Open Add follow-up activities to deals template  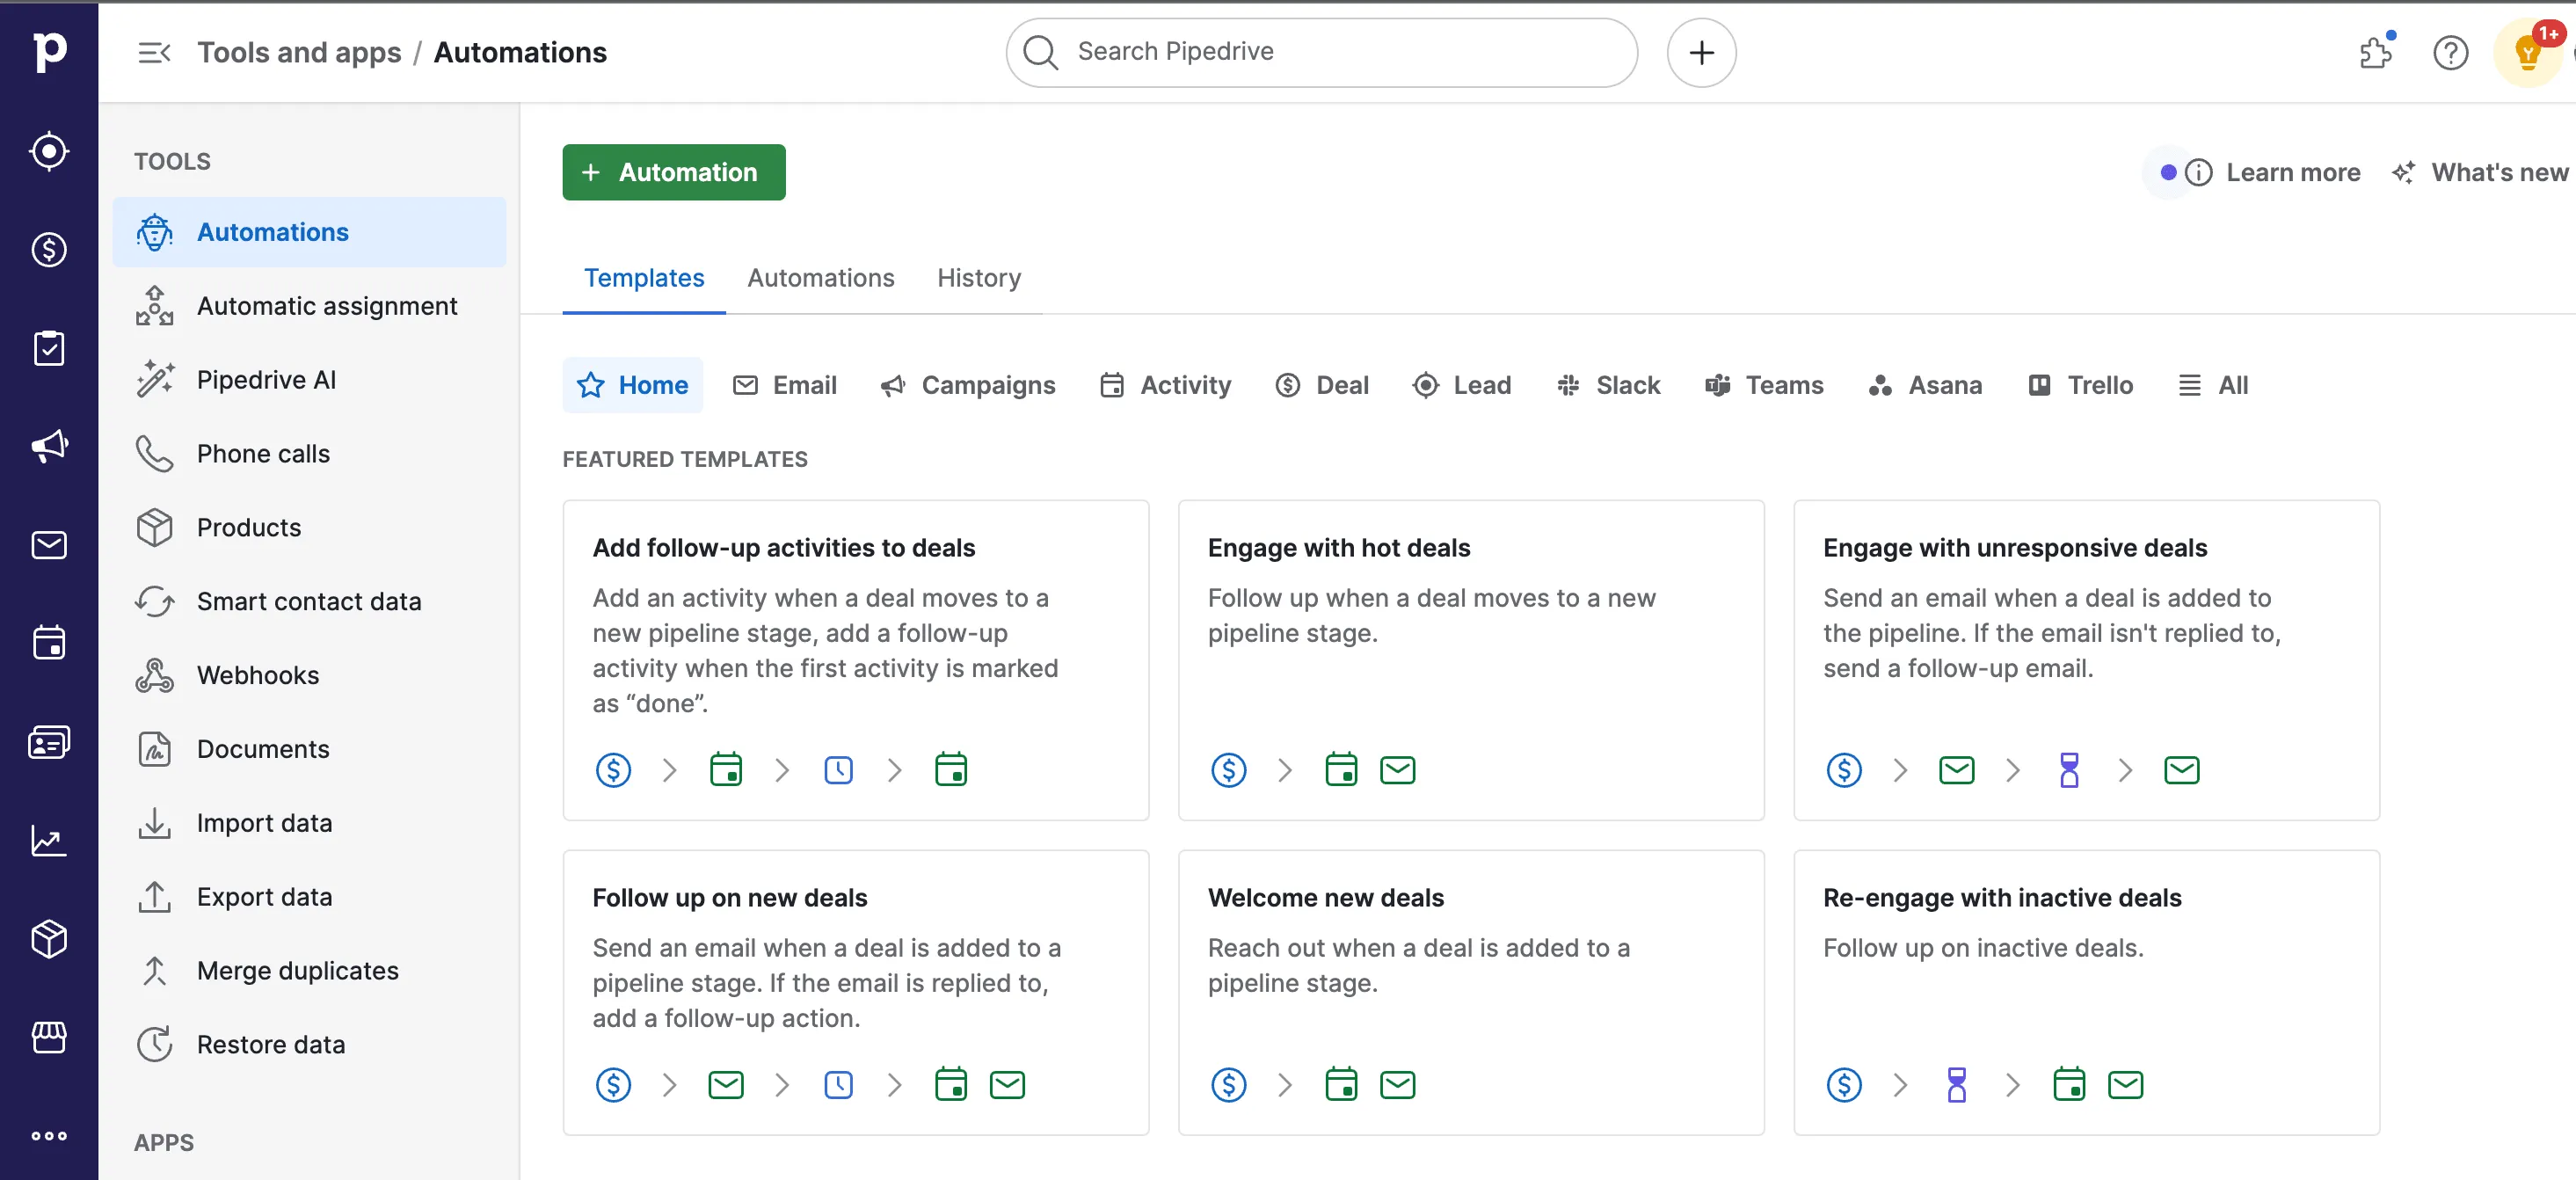click(856, 660)
